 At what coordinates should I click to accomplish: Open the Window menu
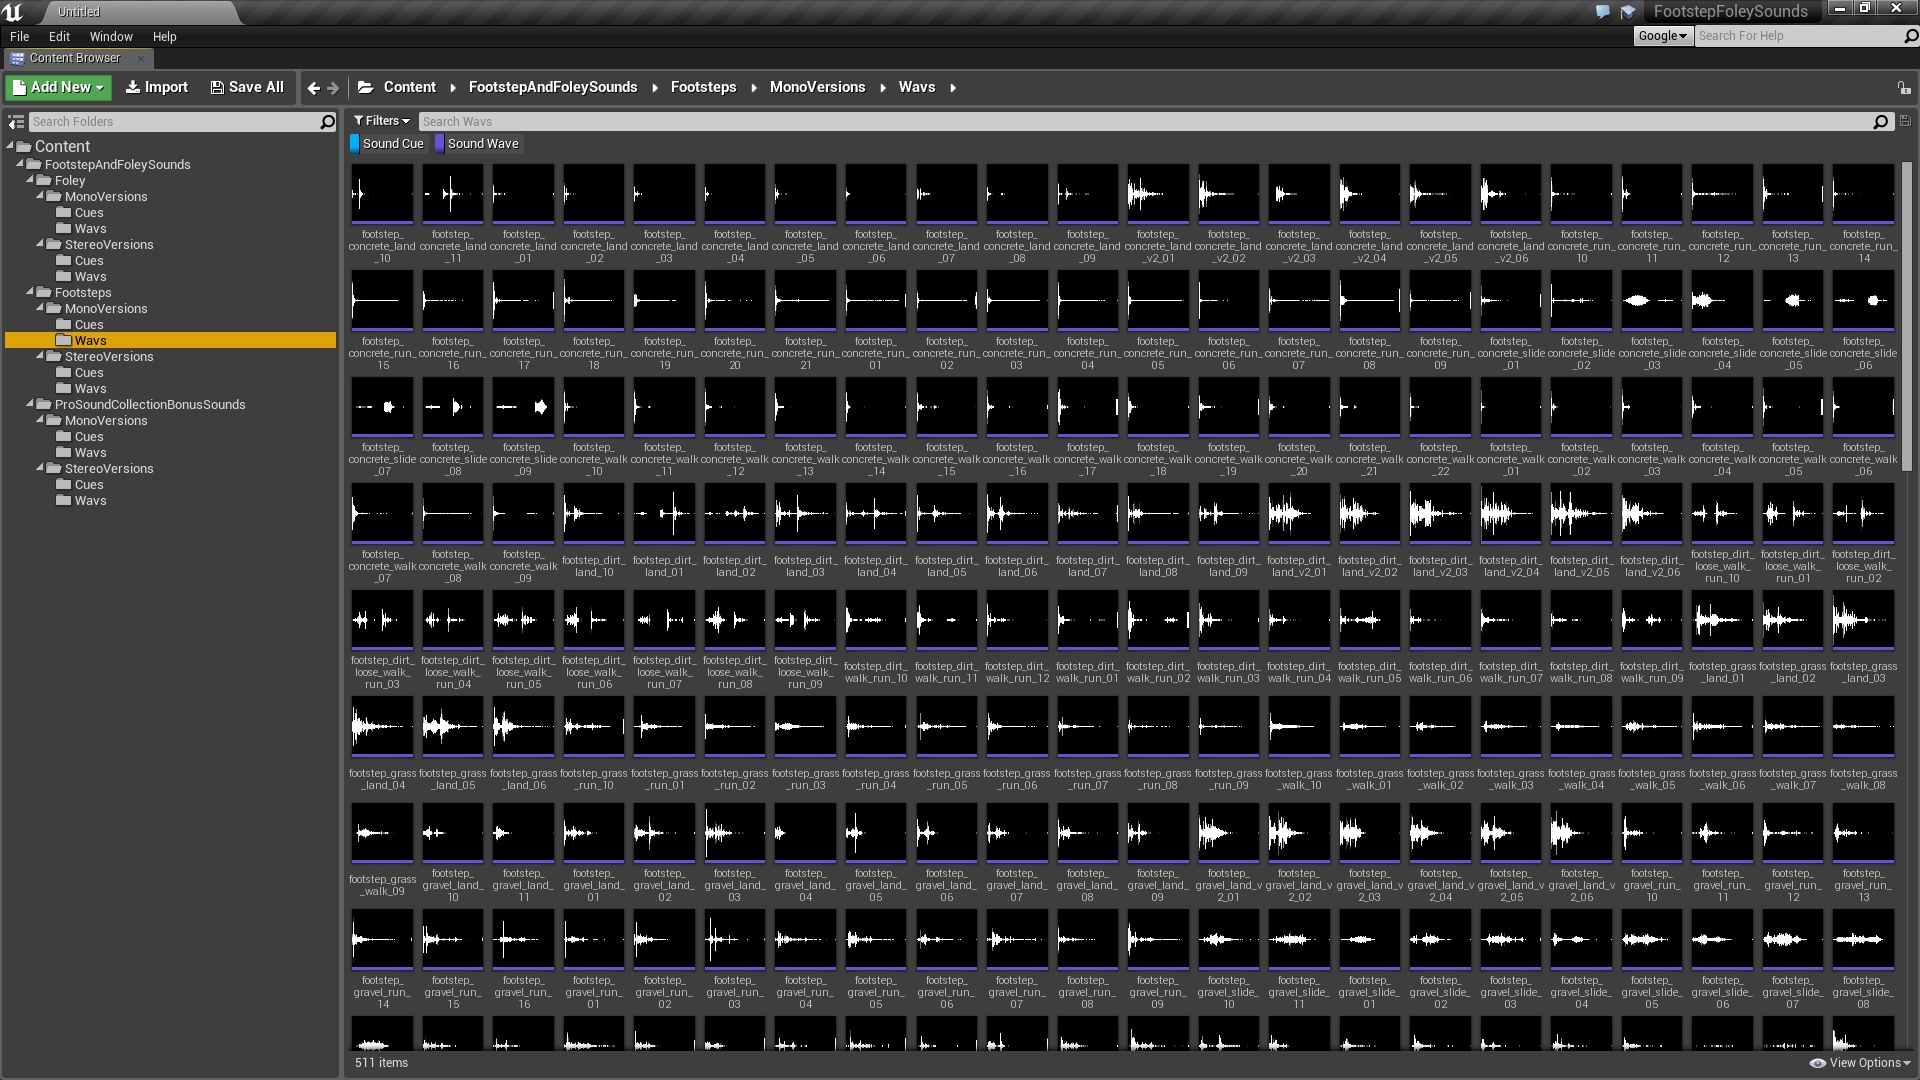[x=111, y=36]
